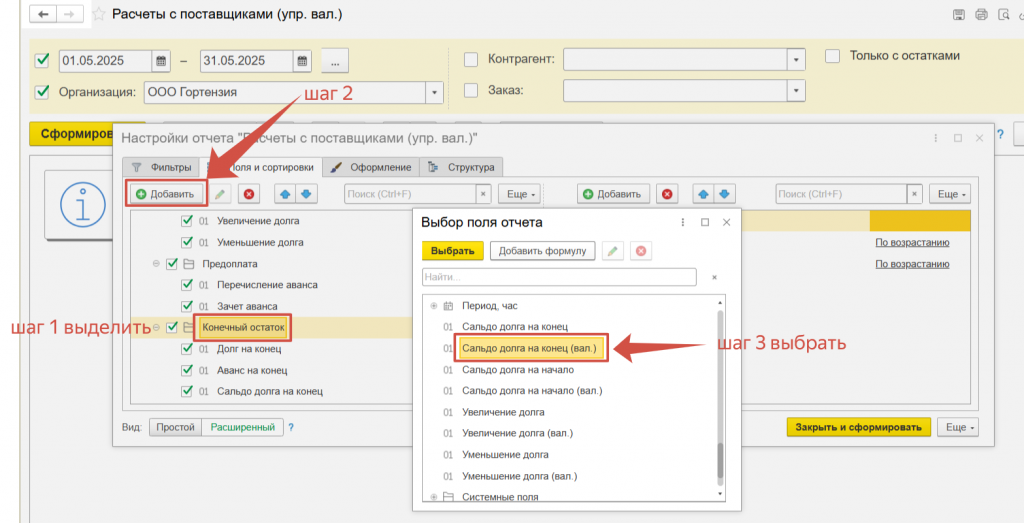Click red delete icon in Выбор поля отчета
This screenshot has width=1024, height=523.
(641, 251)
